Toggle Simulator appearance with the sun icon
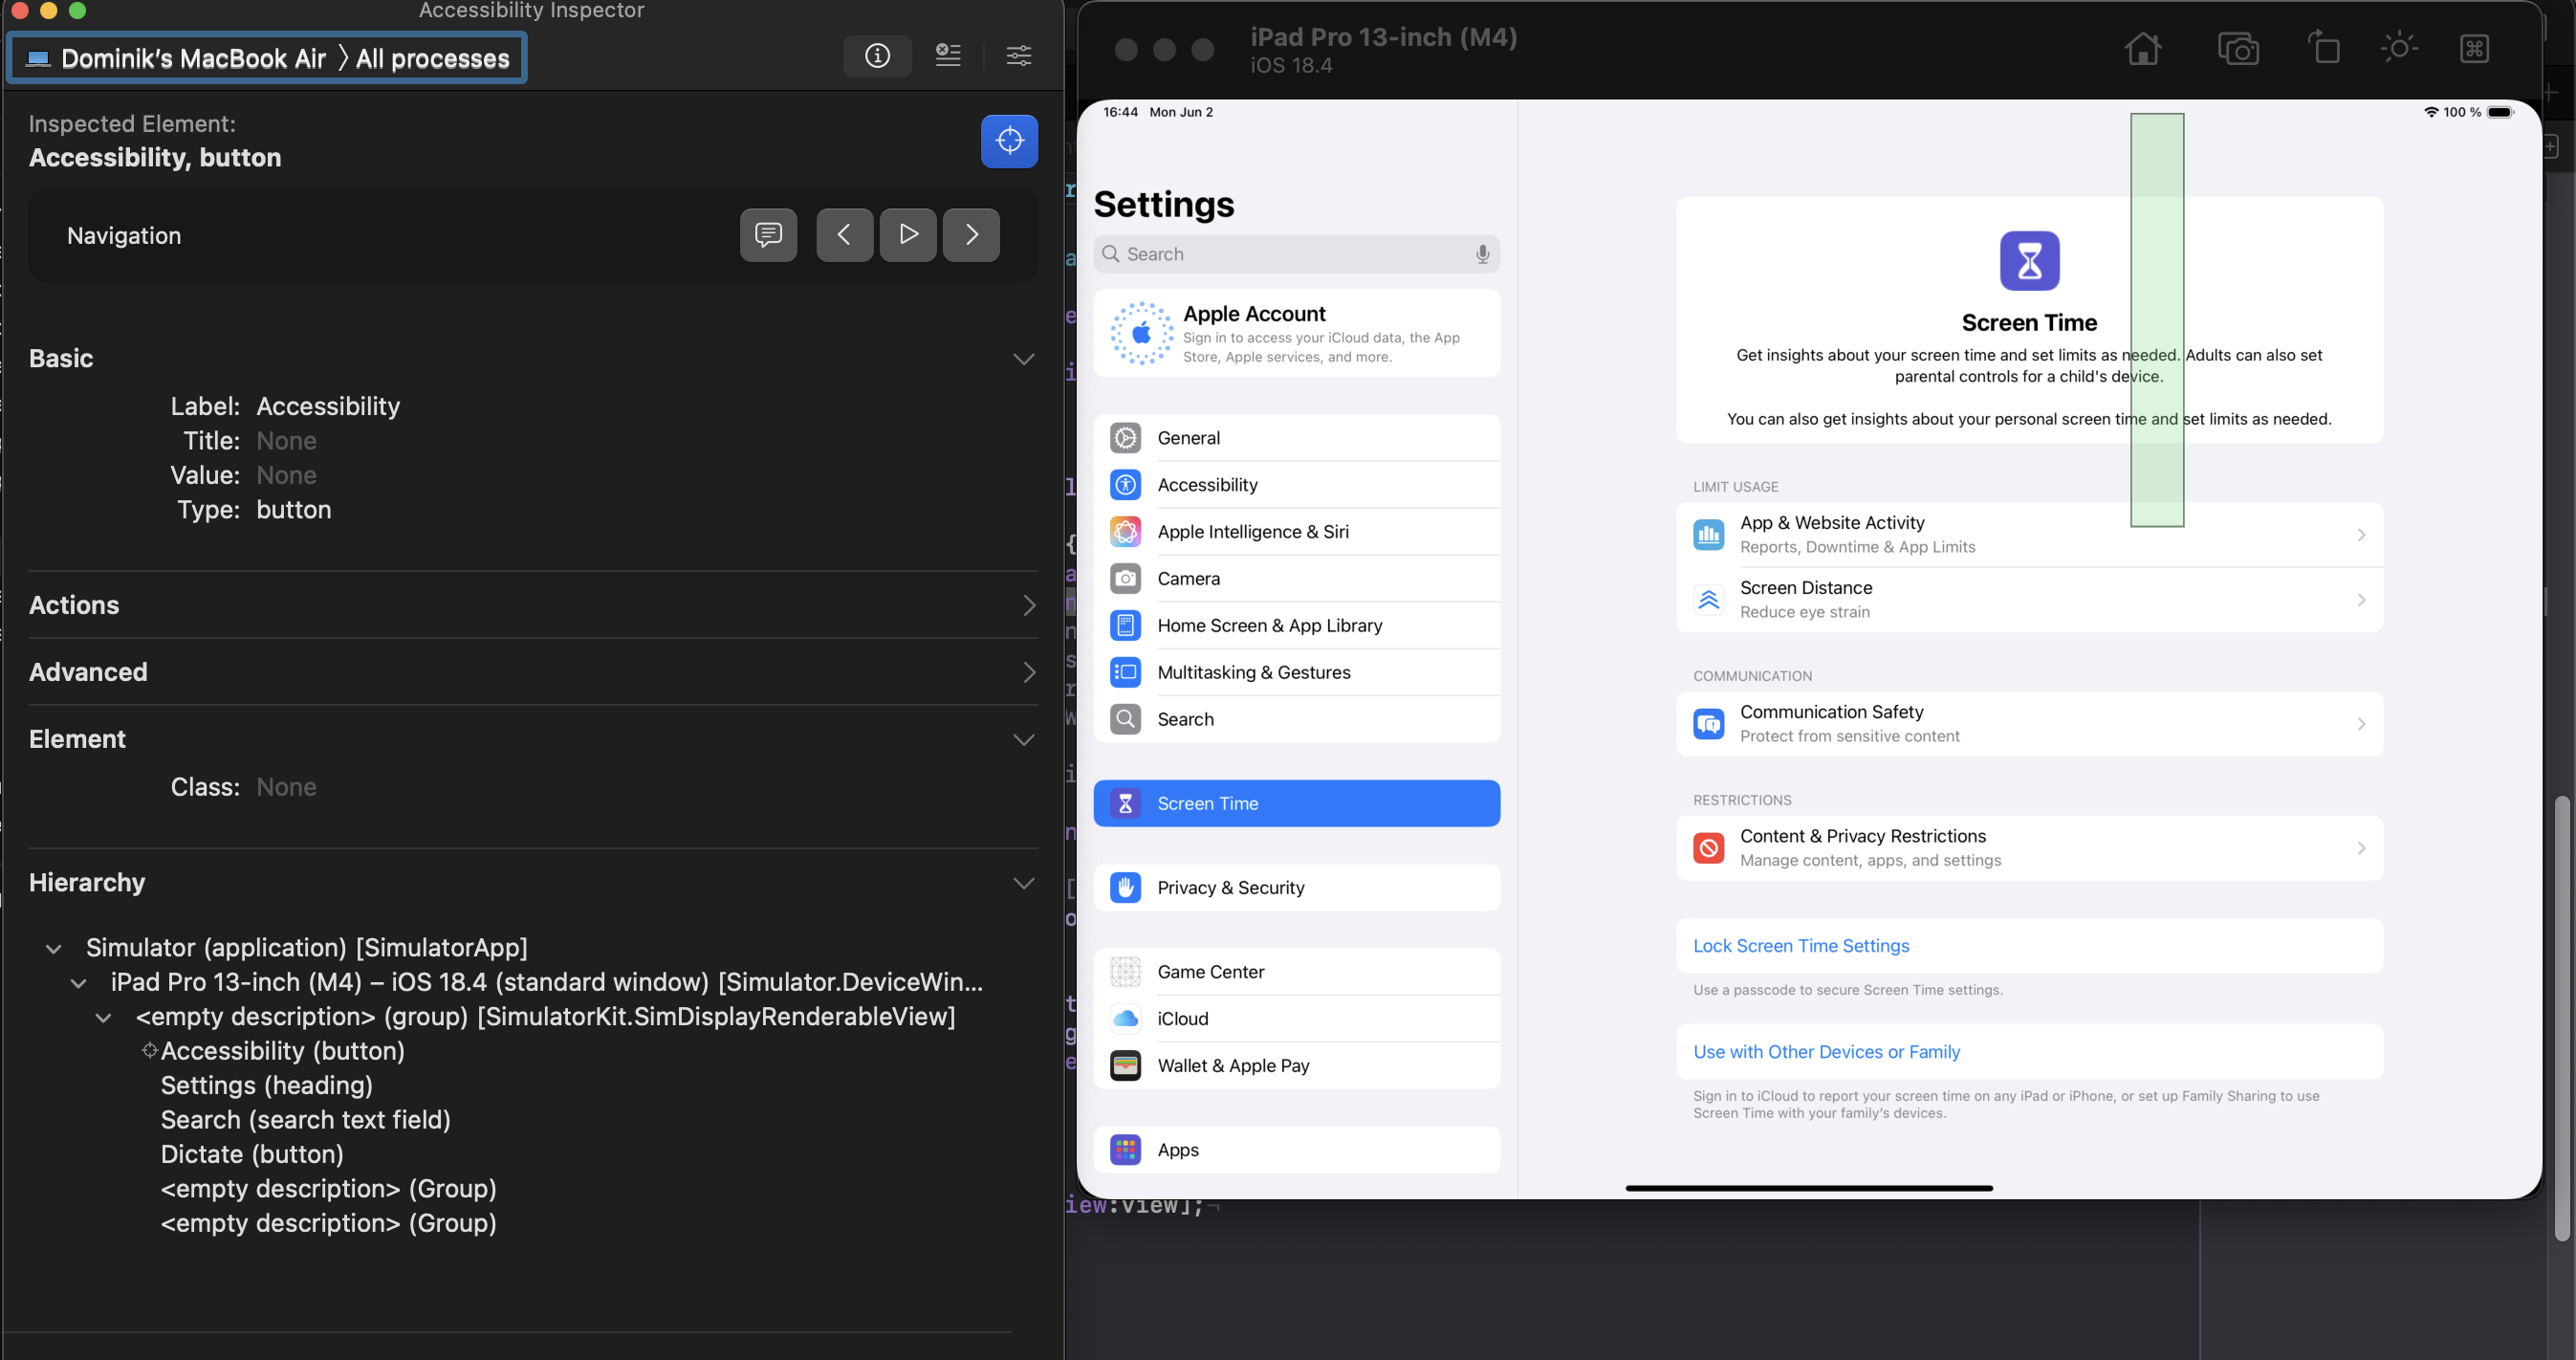This screenshot has width=2576, height=1360. (x=2398, y=48)
